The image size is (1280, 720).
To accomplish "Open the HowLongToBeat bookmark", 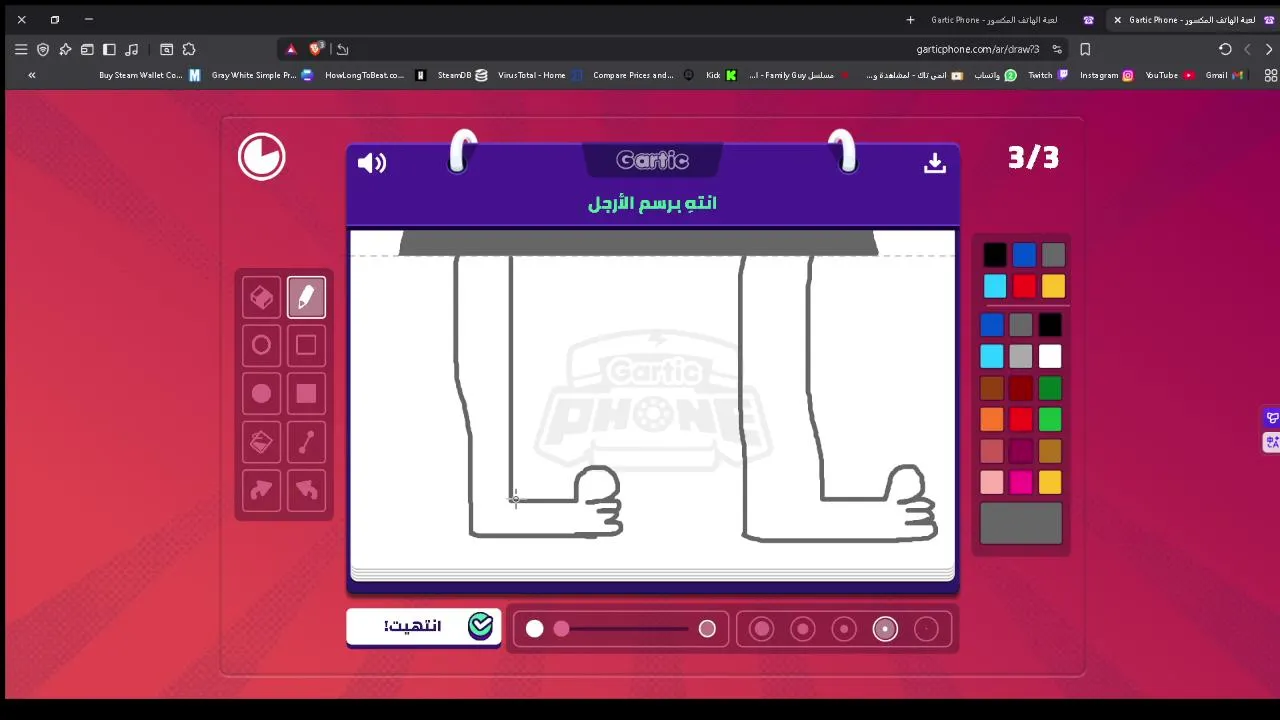I will pos(374,75).
